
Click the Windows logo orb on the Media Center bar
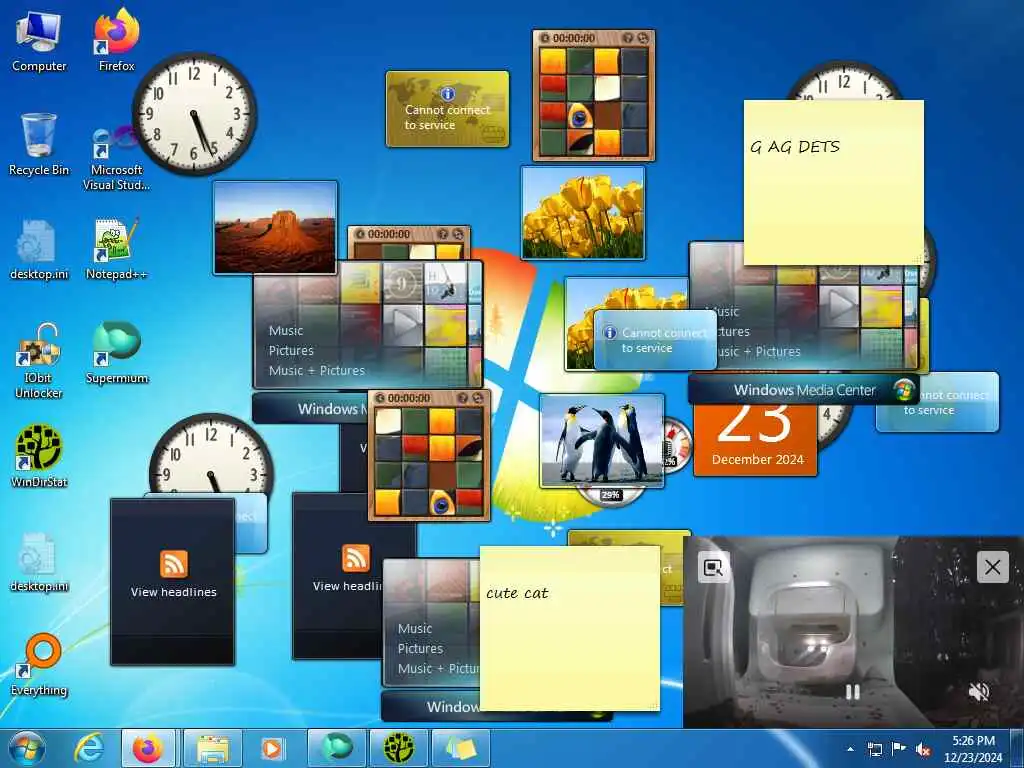click(x=904, y=390)
